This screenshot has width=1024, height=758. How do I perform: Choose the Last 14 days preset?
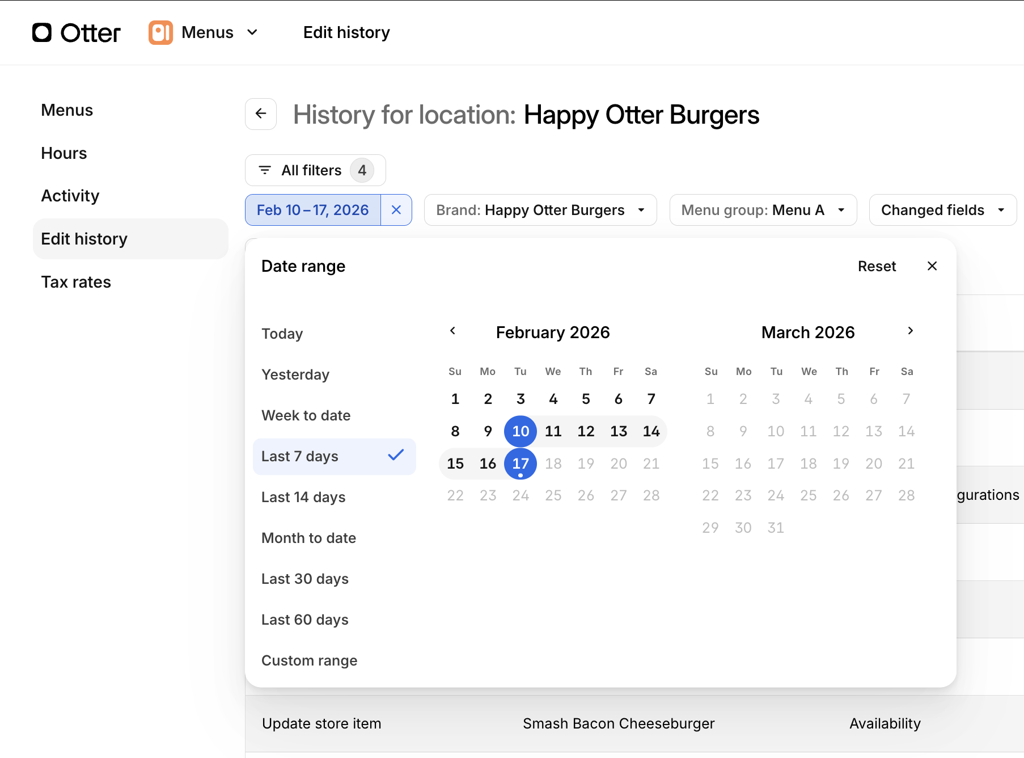[303, 497]
